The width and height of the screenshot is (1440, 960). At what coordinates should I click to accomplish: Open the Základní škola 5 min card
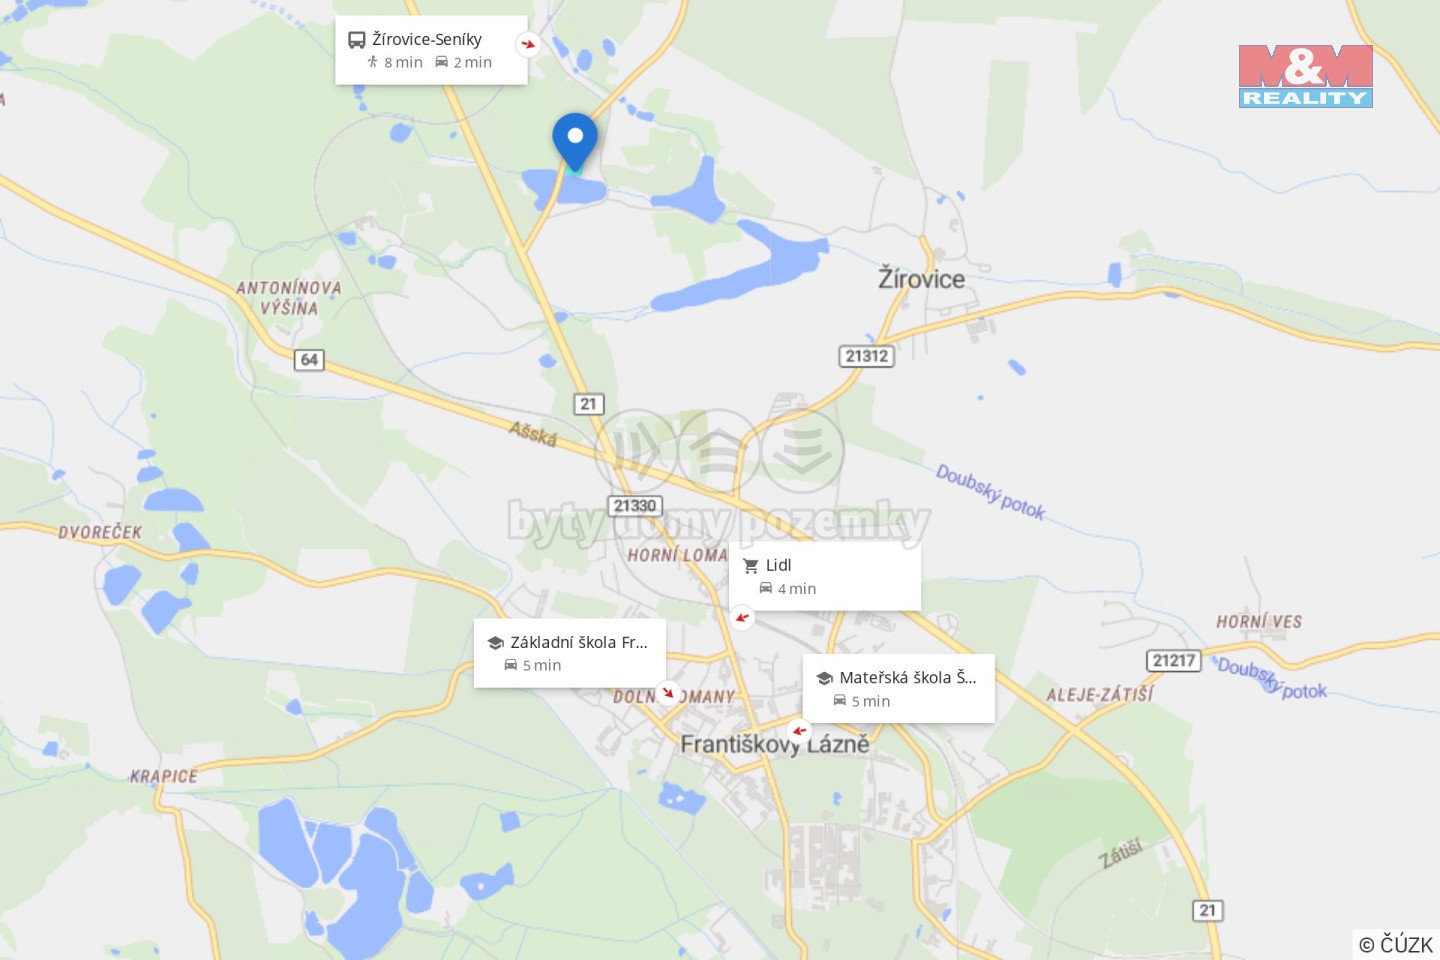[x=570, y=653]
